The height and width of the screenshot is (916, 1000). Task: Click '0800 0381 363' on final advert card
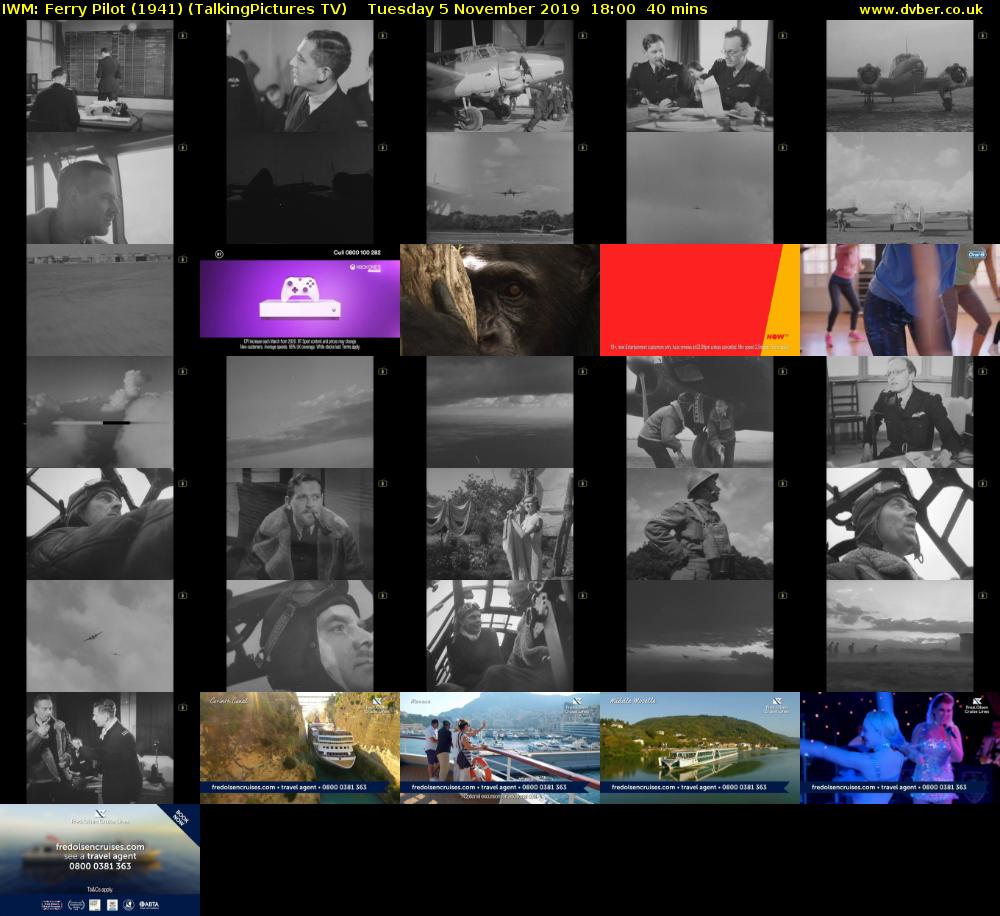point(100,866)
